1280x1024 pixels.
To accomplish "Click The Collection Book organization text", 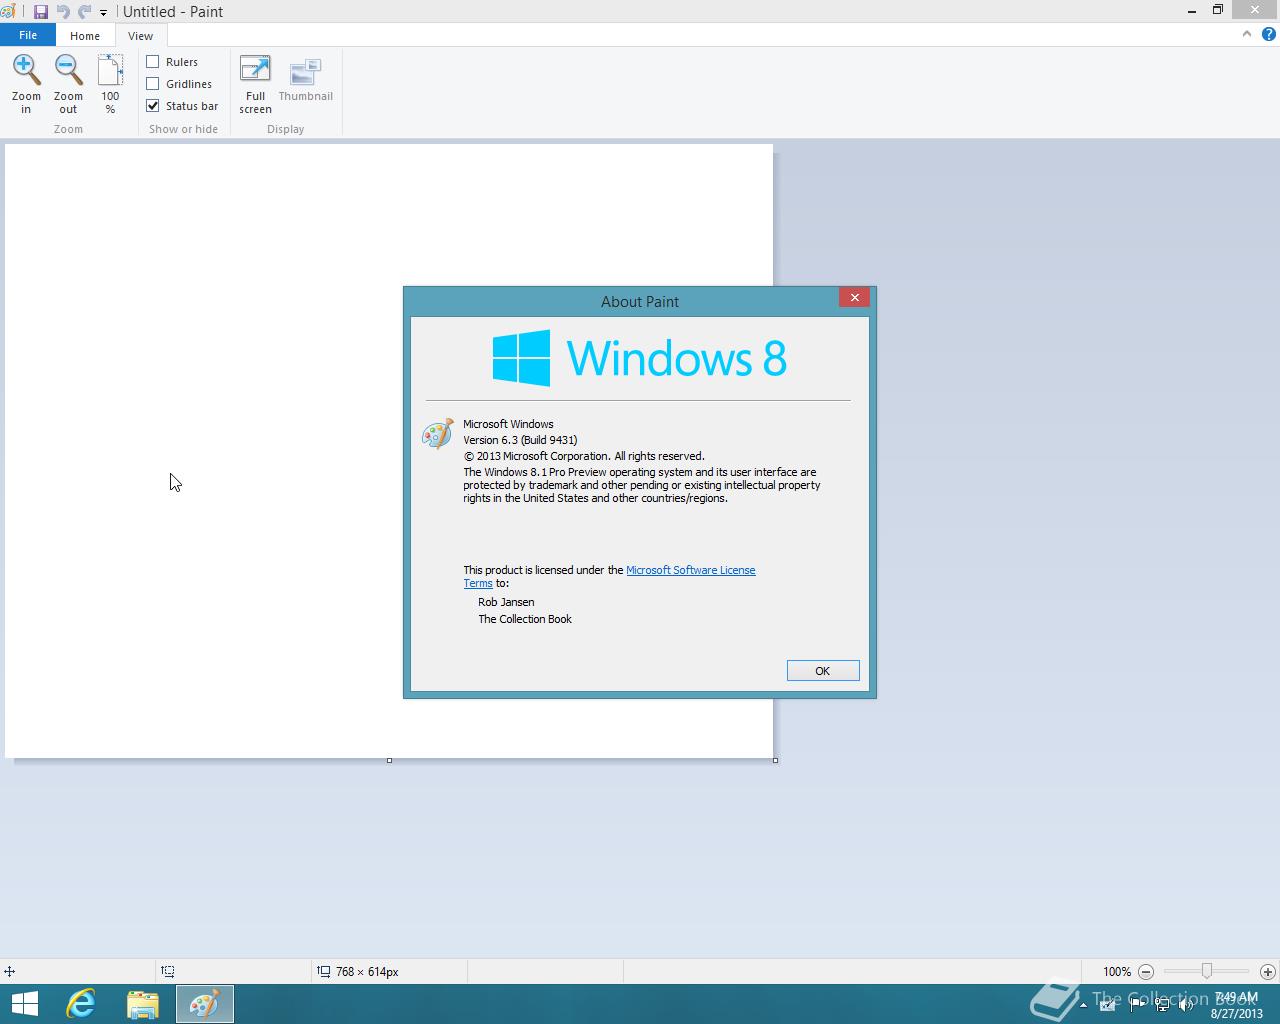I will tap(525, 619).
